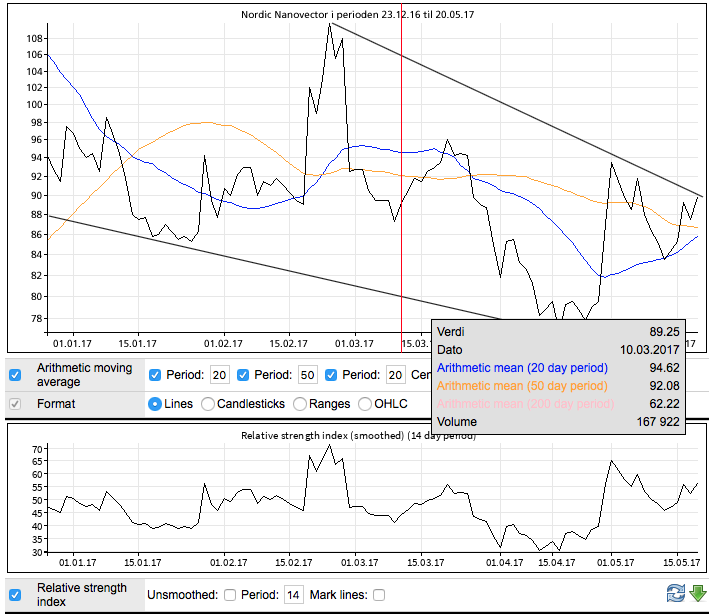The height and width of the screenshot is (614, 714).
Task: Toggle Arithmetic moving average checkbox
Action: (x=15, y=375)
